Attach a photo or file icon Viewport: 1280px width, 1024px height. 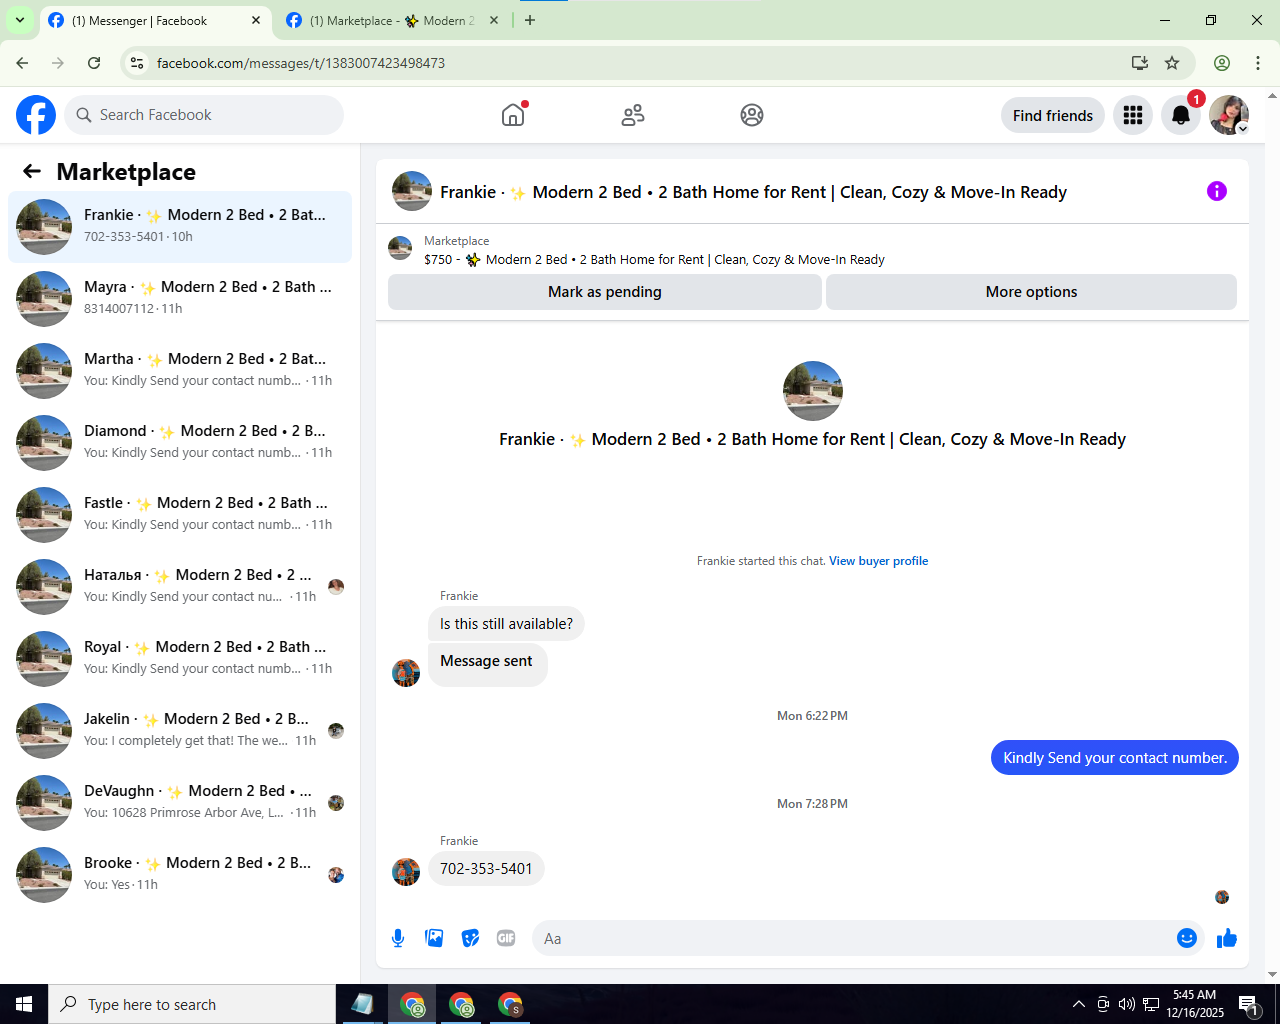point(434,938)
